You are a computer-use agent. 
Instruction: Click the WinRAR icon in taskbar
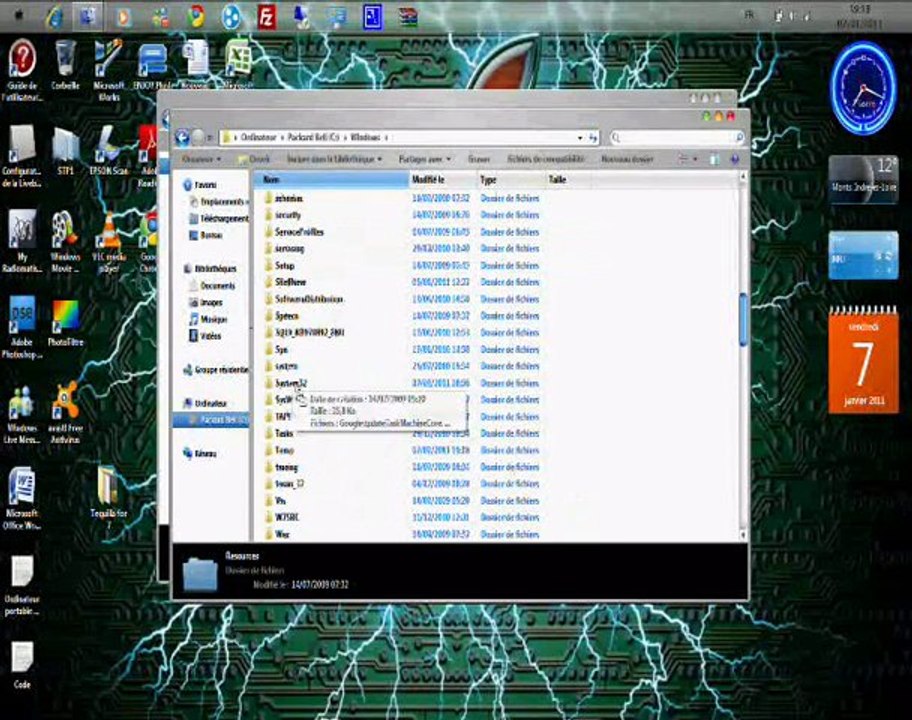pos(408,17)
